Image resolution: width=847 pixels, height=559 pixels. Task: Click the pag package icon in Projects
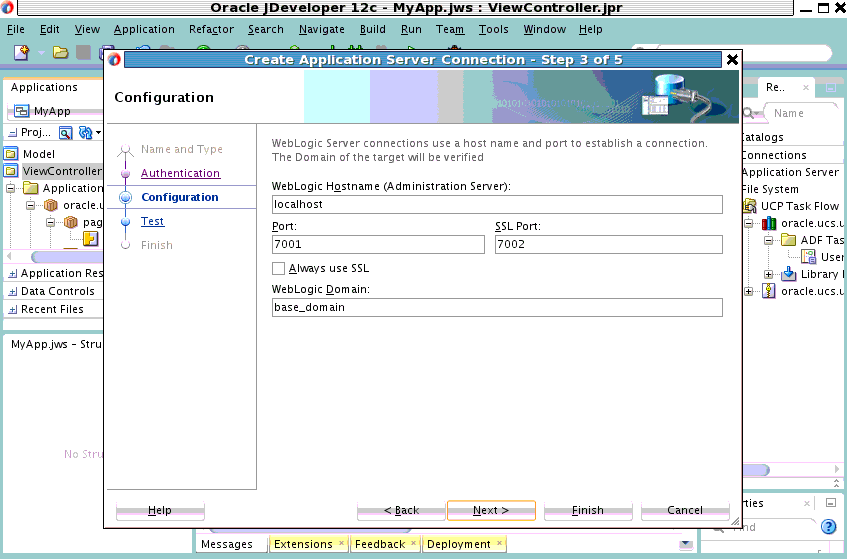71,222
